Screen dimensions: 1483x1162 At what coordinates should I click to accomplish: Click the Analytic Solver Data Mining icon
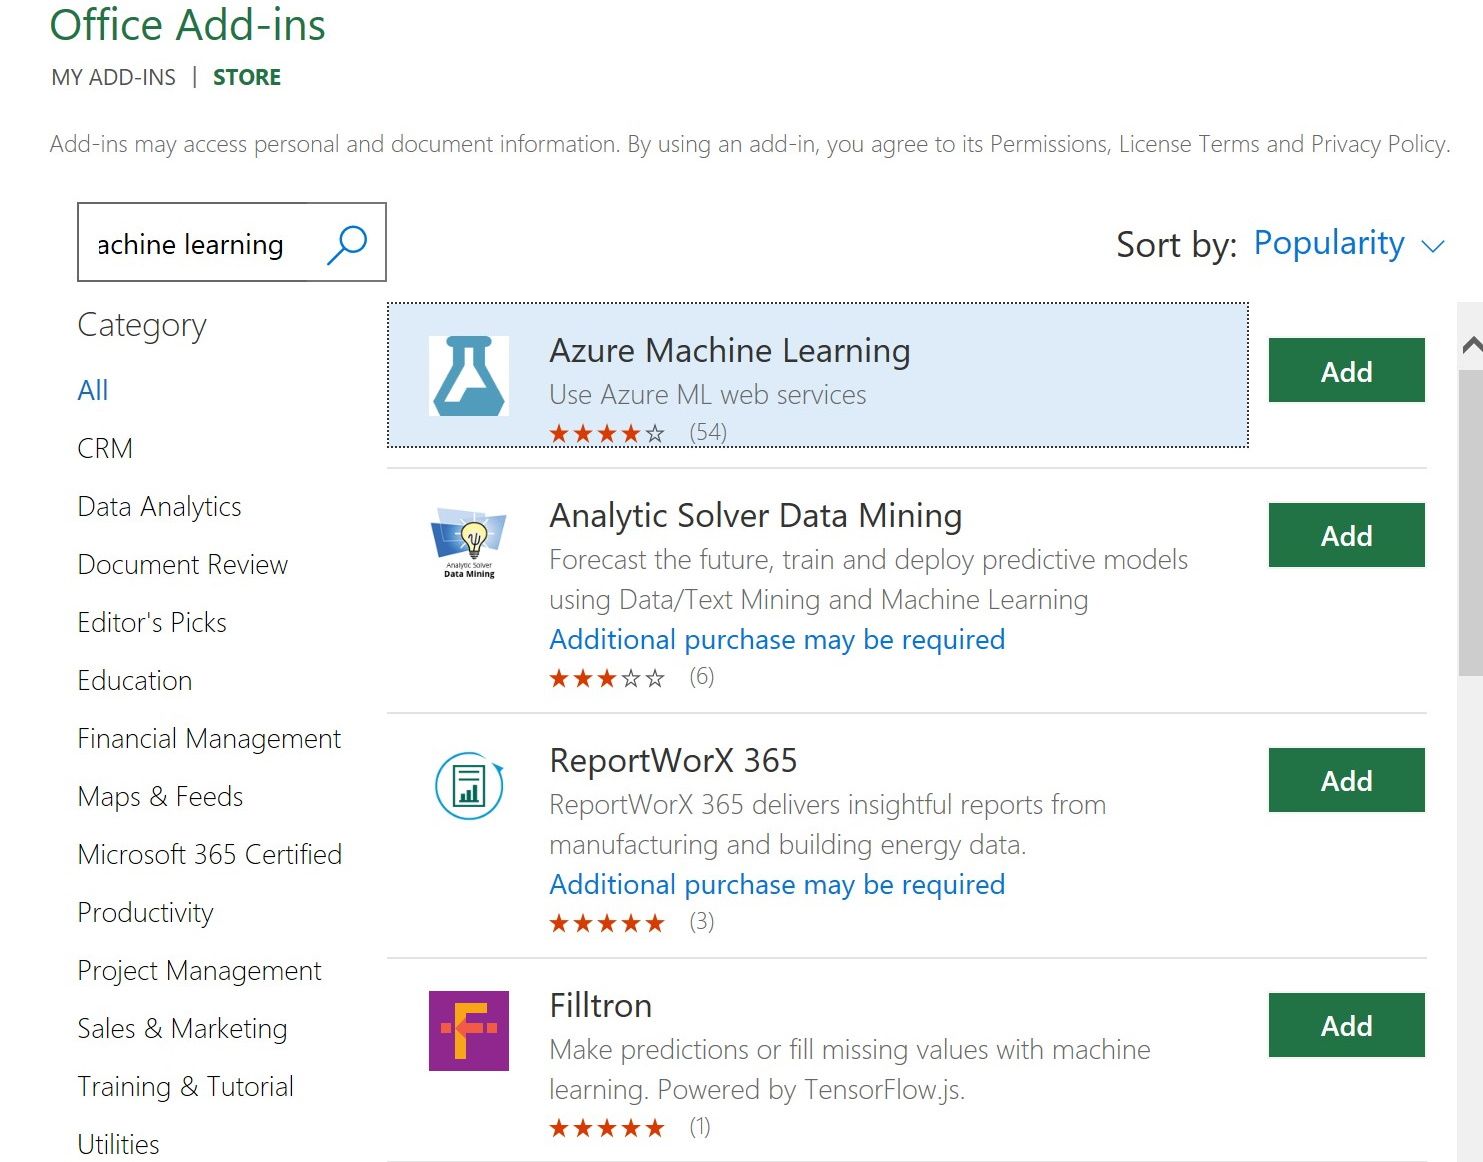pos(468,541)
